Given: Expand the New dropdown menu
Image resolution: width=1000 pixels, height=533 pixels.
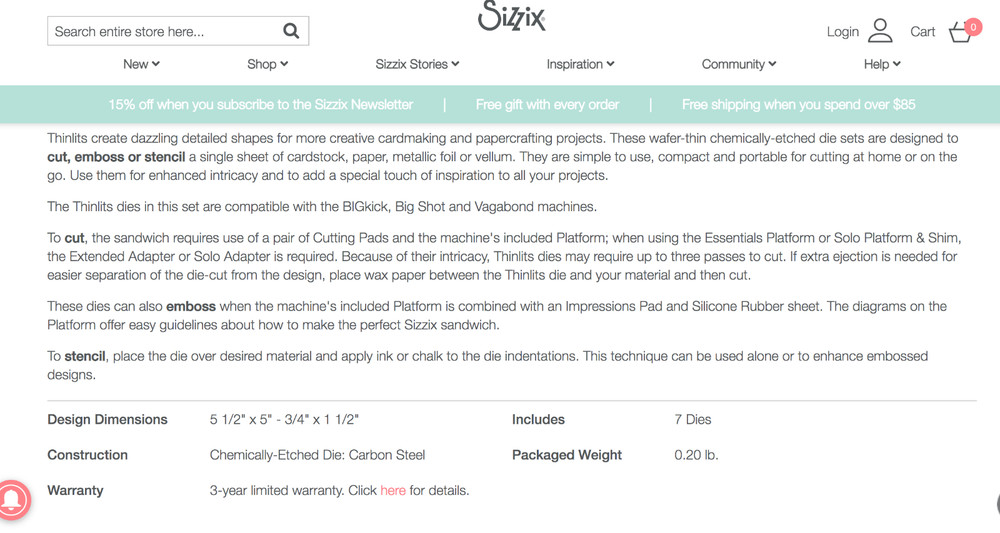Looking at the screenshot, I should click(x=141, y=64).
